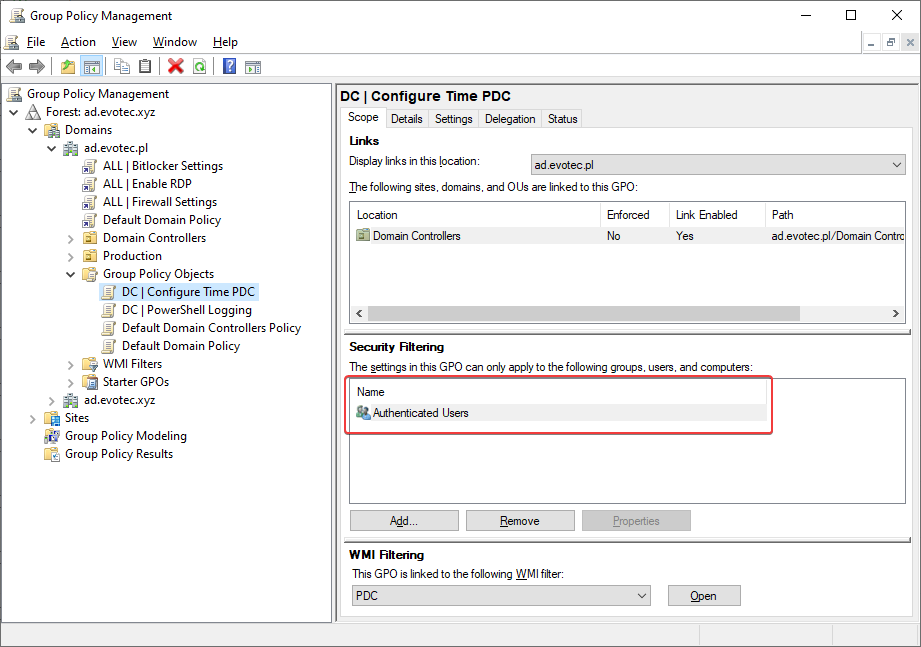
Task: Select the Domain Controllers row under Links
Action: tap(430, 235)
